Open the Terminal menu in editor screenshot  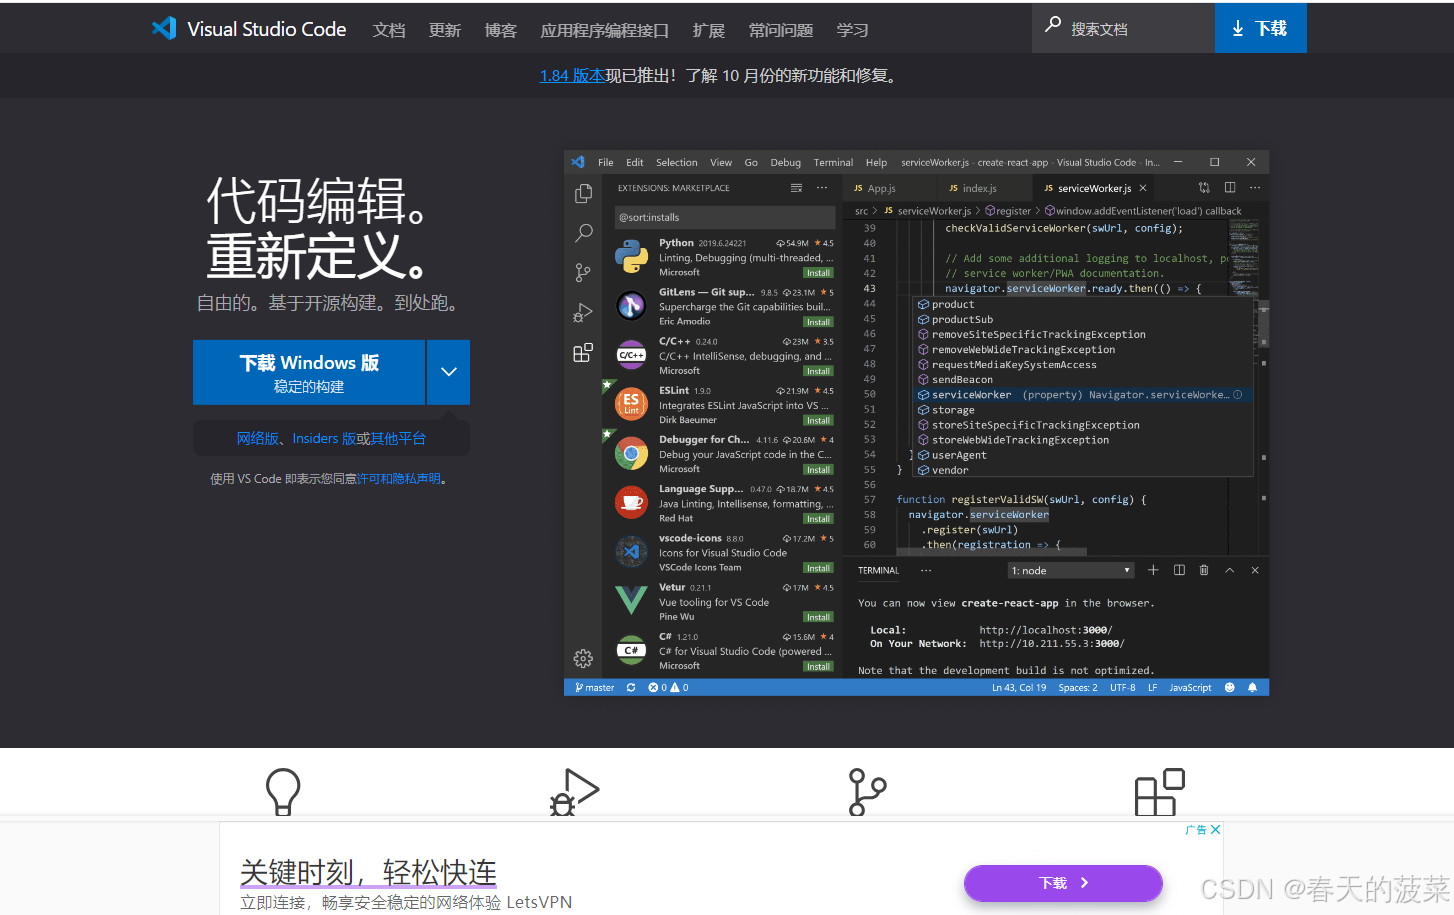[833, 162]
